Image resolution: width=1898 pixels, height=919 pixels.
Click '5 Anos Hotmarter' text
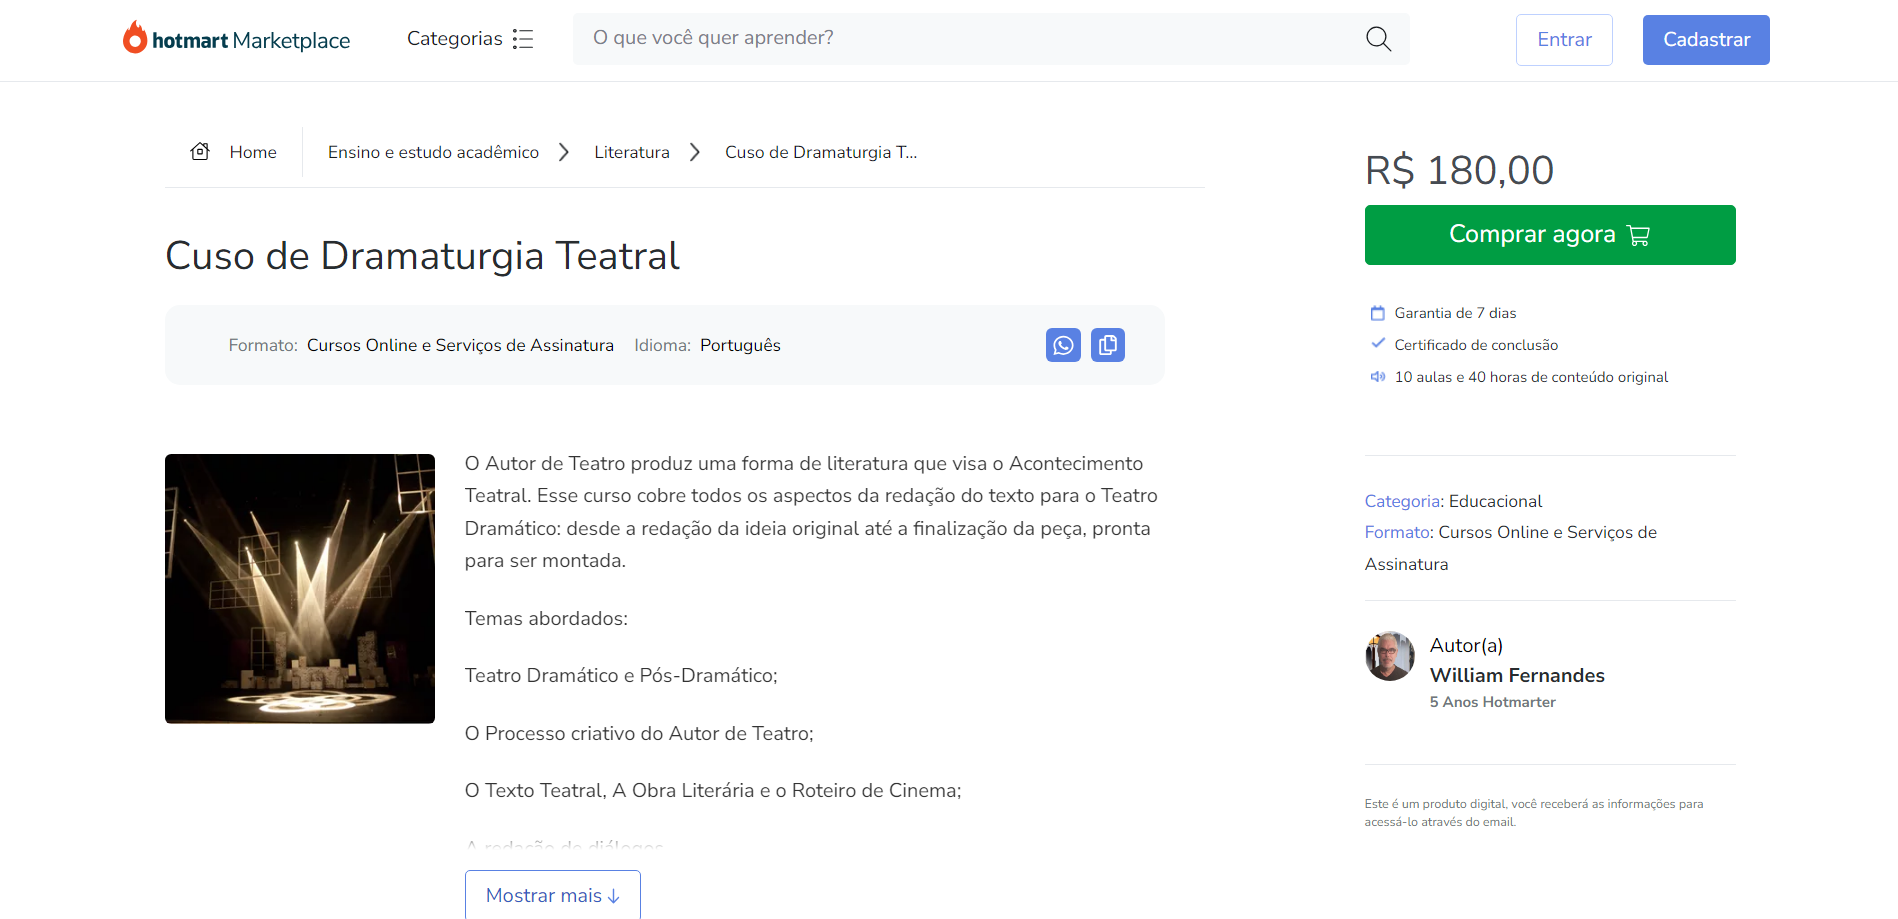tap(1492, 702)
